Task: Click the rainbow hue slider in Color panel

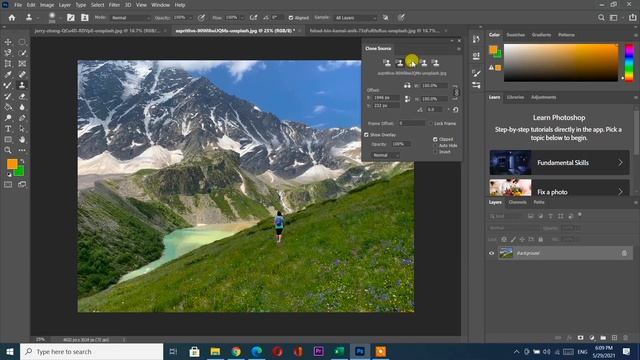Action: coord(629,63)
